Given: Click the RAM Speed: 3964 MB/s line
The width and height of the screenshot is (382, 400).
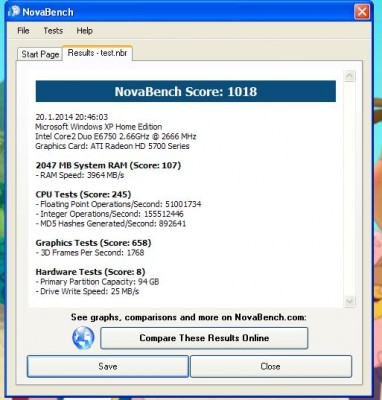Looking at the screenshot, I should click(80, 175).
